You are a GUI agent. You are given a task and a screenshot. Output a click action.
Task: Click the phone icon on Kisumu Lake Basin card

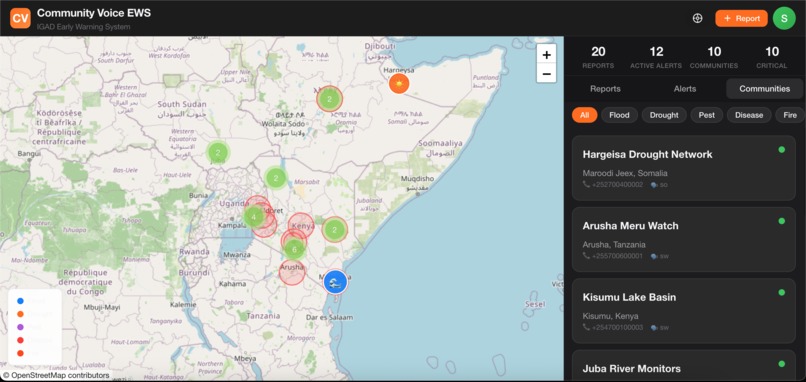pos(587,328)
